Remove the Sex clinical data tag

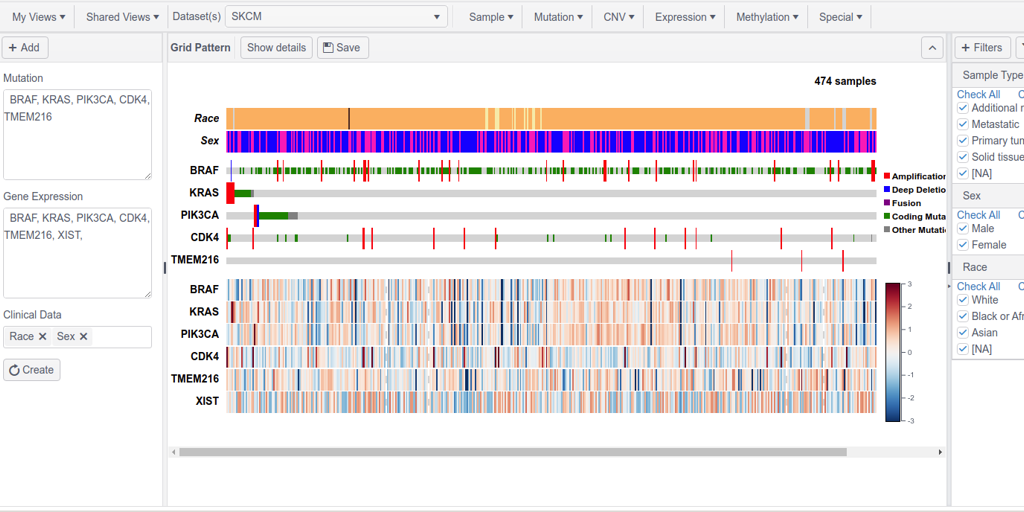(x=84, y=337)
